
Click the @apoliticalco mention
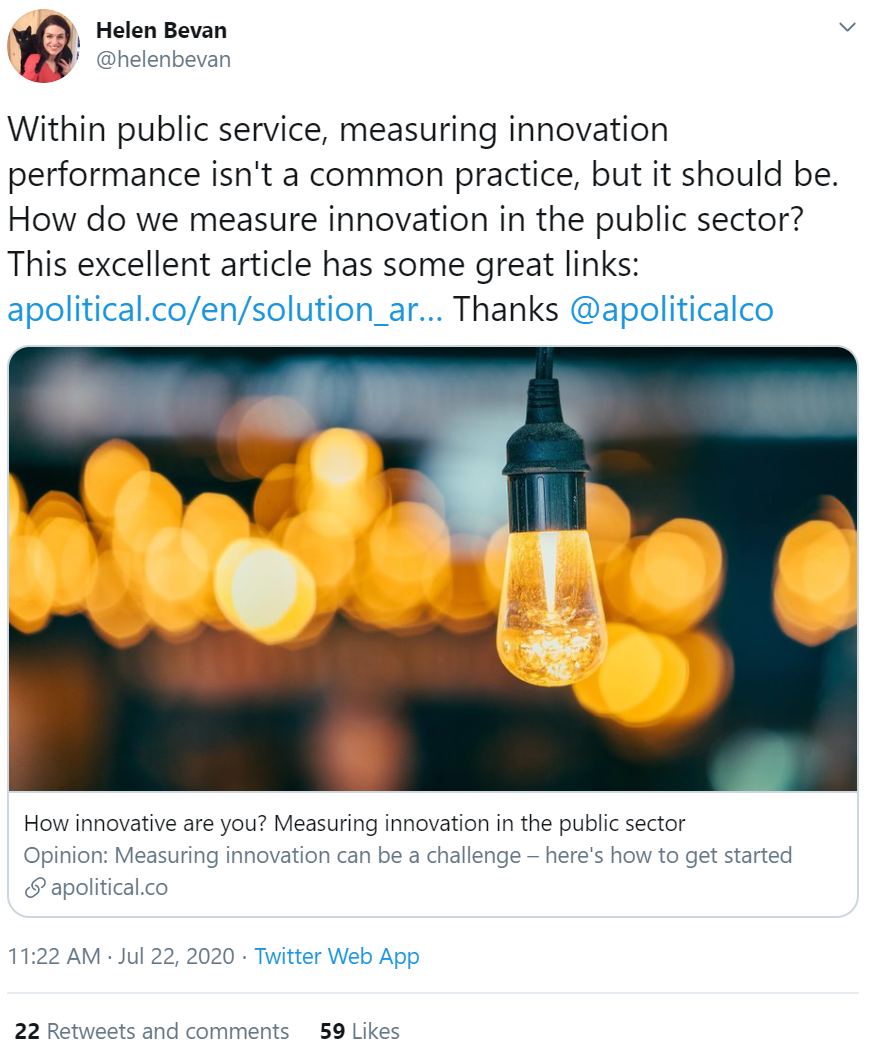coord(671,309)
